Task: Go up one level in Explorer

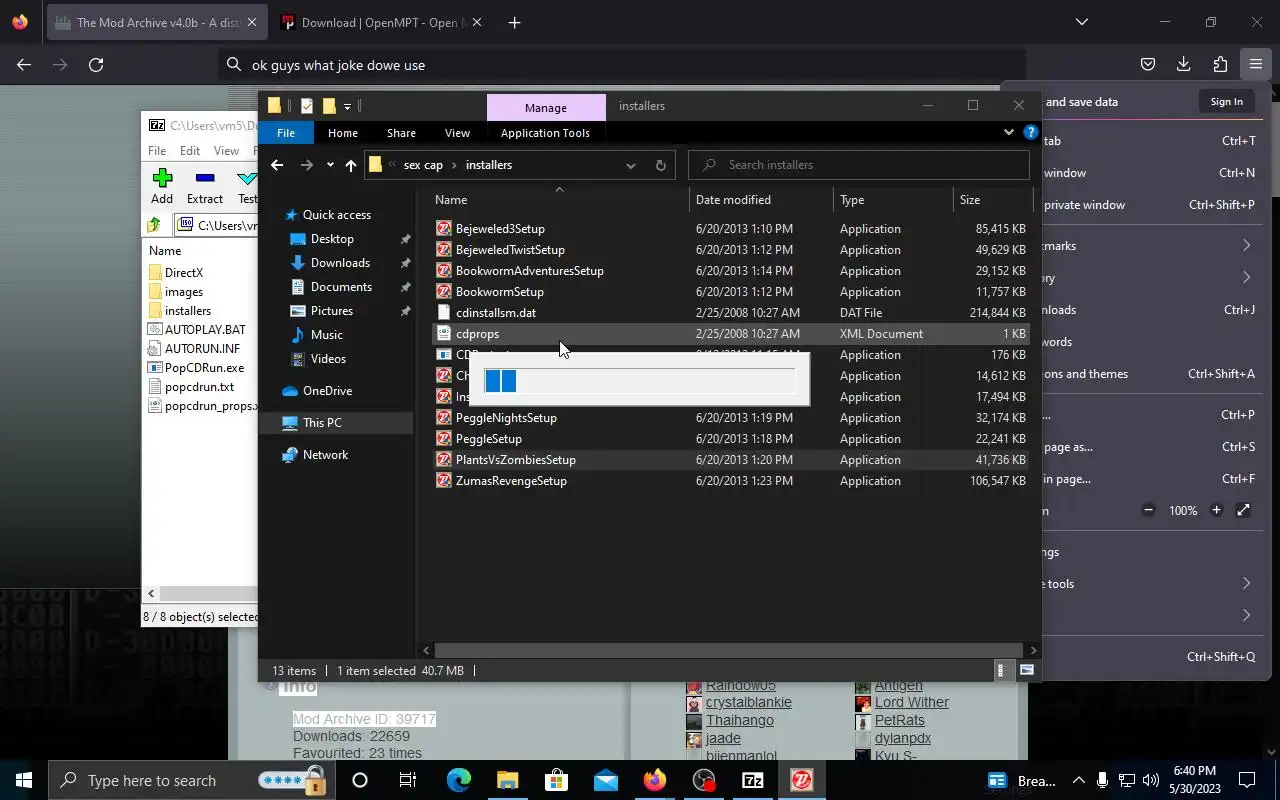Action: tap(350, 165)
